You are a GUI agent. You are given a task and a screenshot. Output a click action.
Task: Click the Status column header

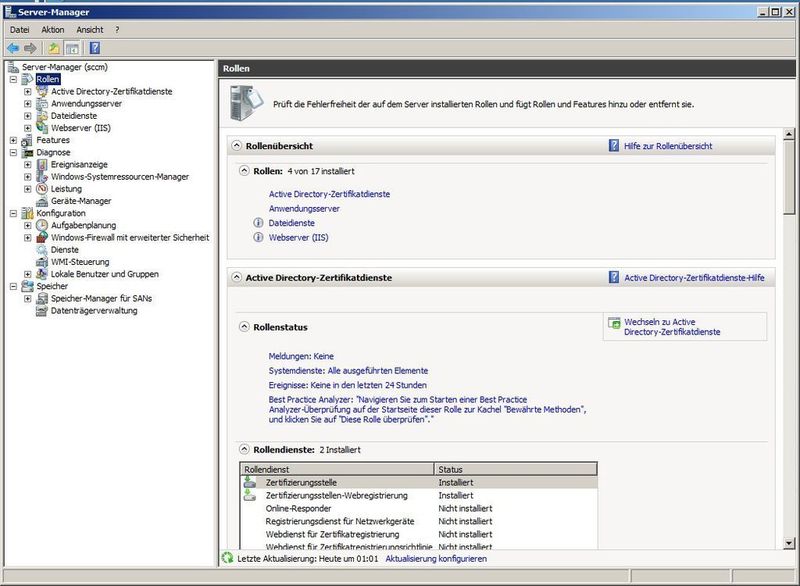coord(515,469)
